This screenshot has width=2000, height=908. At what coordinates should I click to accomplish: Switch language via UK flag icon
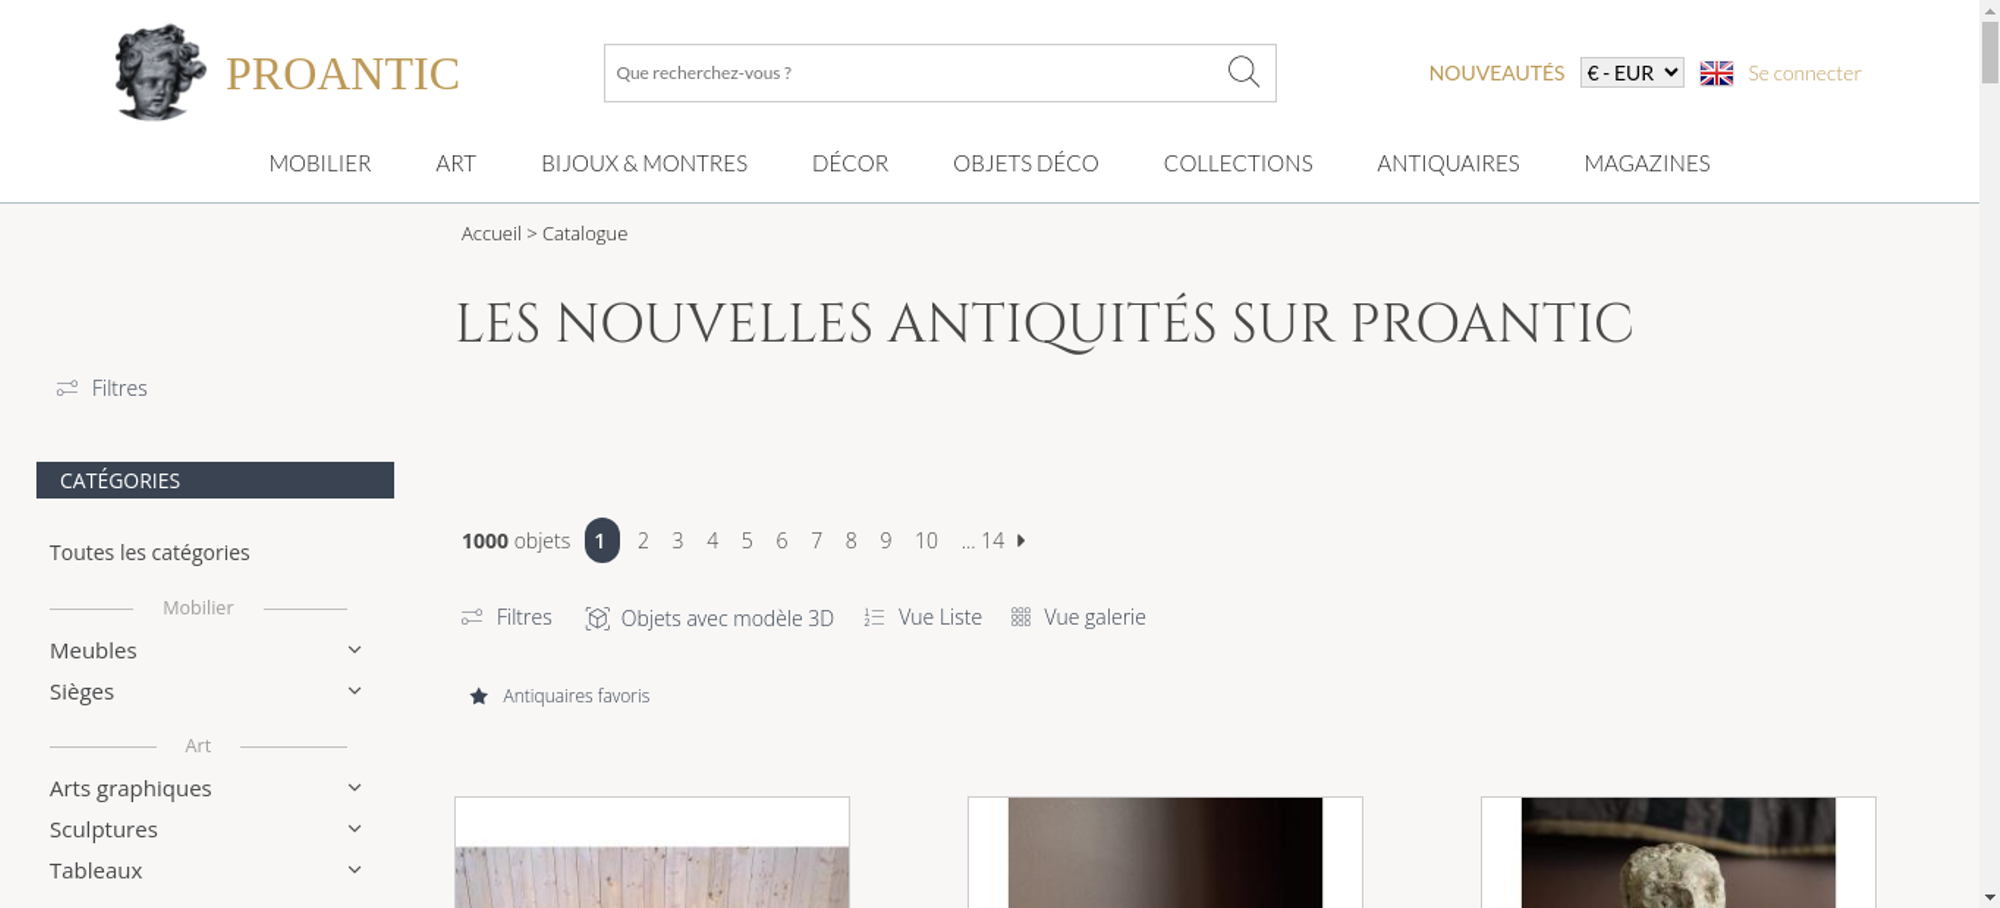point(1716,73)
